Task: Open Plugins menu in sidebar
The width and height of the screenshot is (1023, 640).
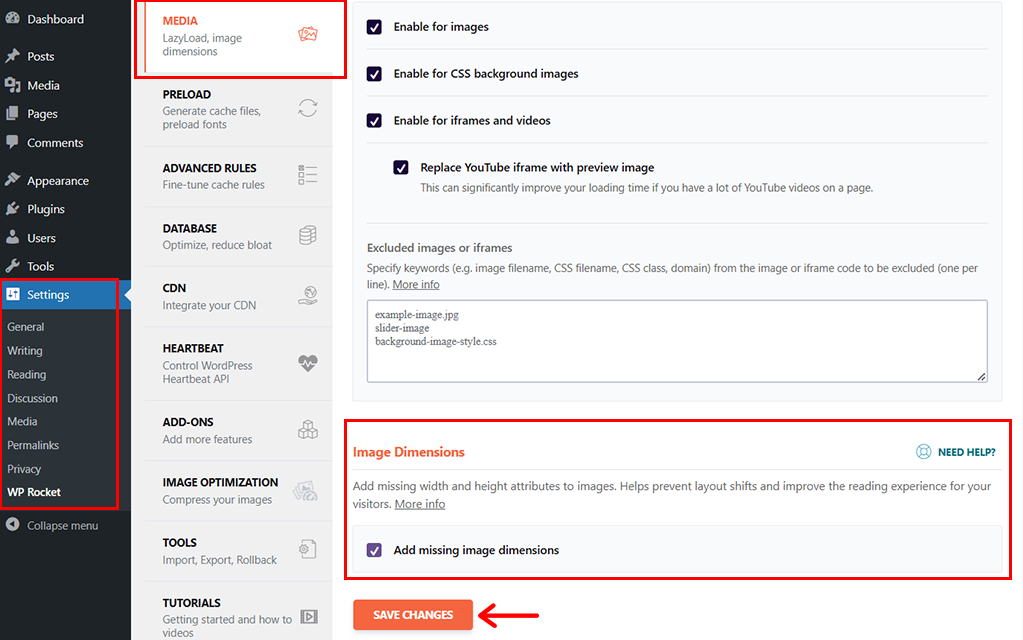Action: click(x=46, y=209)
